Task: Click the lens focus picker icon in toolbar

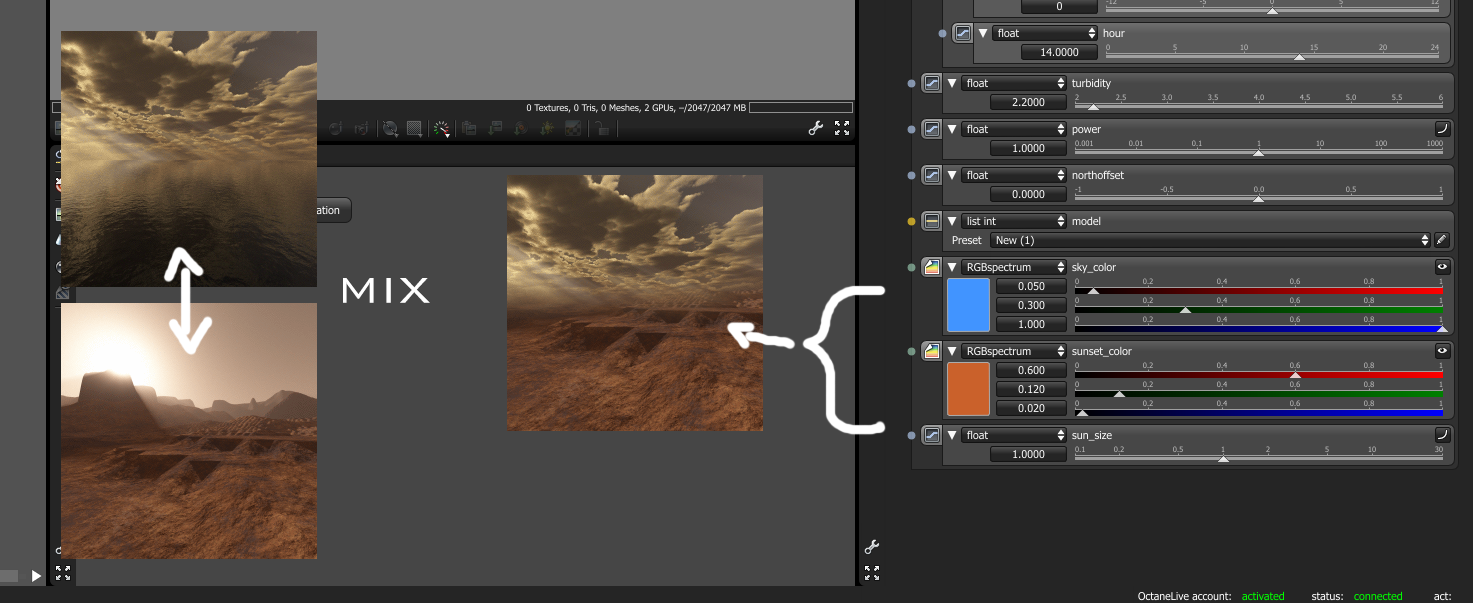Action: pos(390,128)
